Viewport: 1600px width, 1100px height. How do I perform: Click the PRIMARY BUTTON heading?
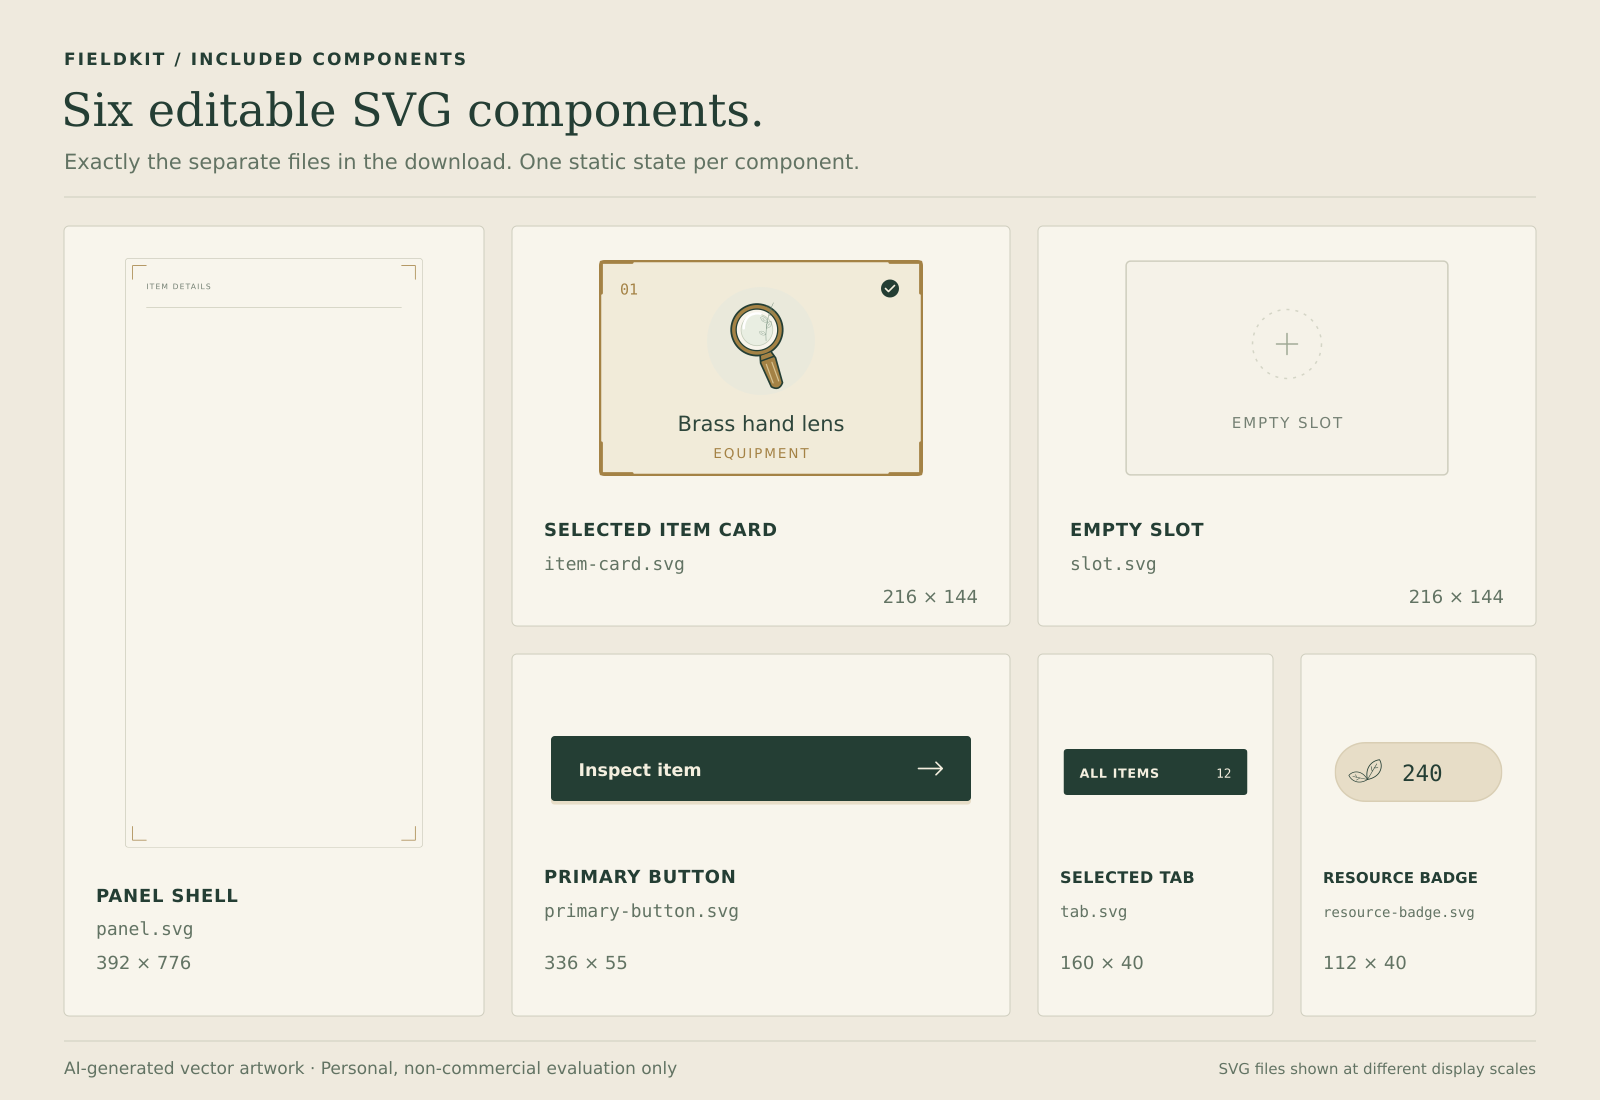point(640,877)
